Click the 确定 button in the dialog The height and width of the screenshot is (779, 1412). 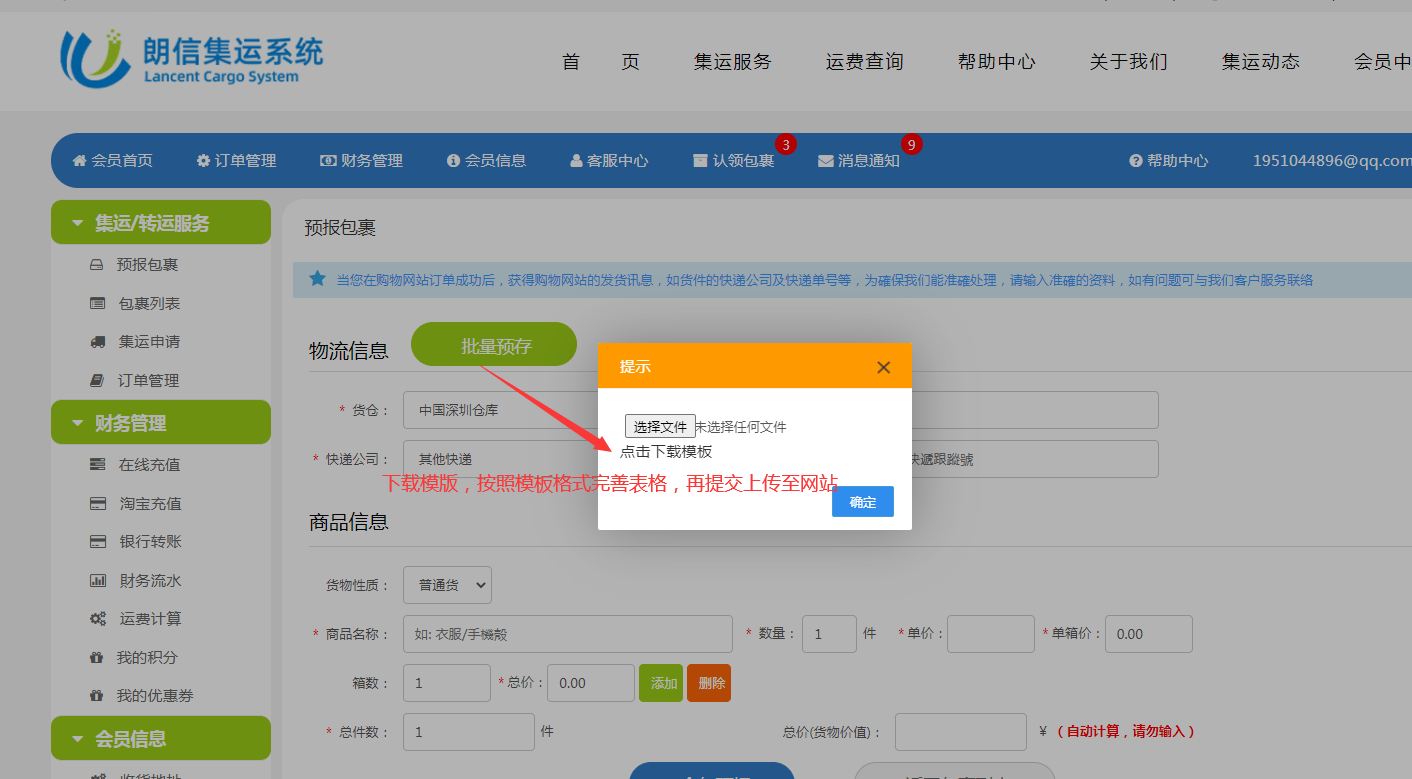point(862,502)
